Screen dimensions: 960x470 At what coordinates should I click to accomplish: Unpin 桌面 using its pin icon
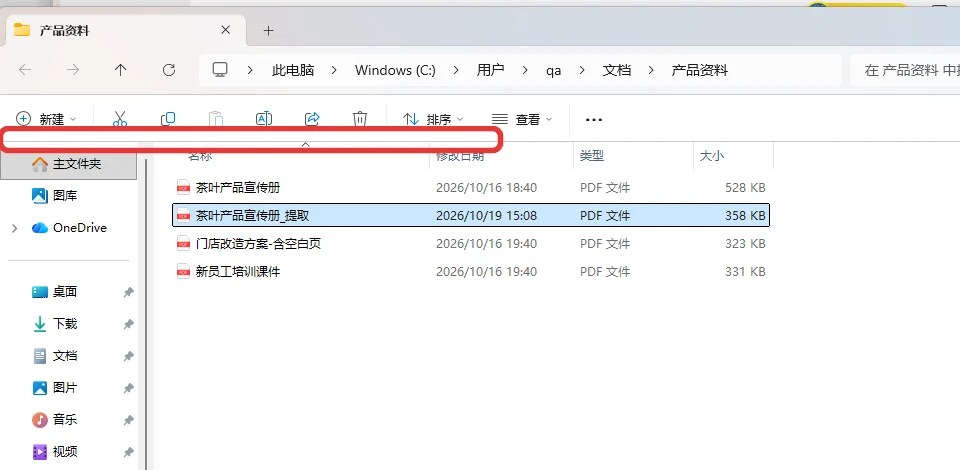(129, 293)
